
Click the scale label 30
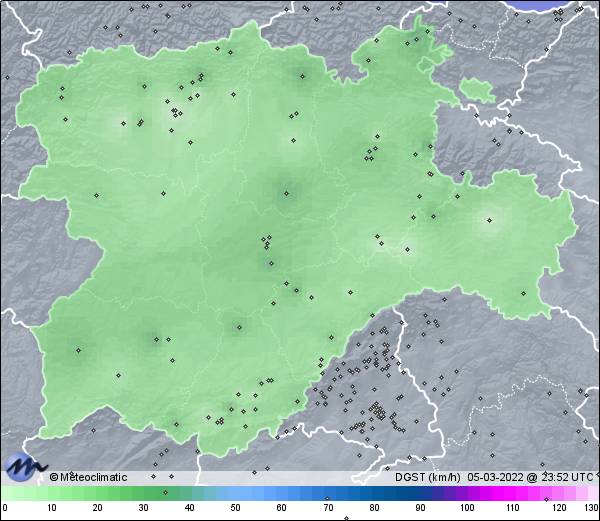143,508
